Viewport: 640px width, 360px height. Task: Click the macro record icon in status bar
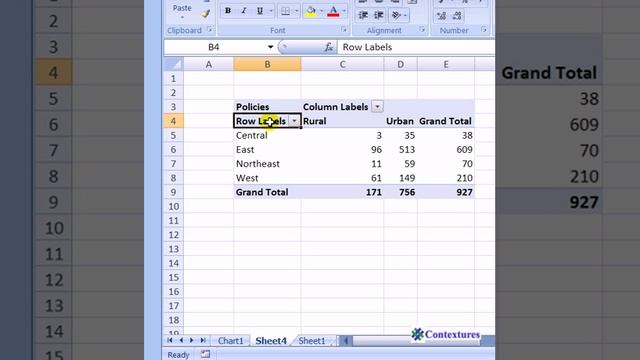205,354
